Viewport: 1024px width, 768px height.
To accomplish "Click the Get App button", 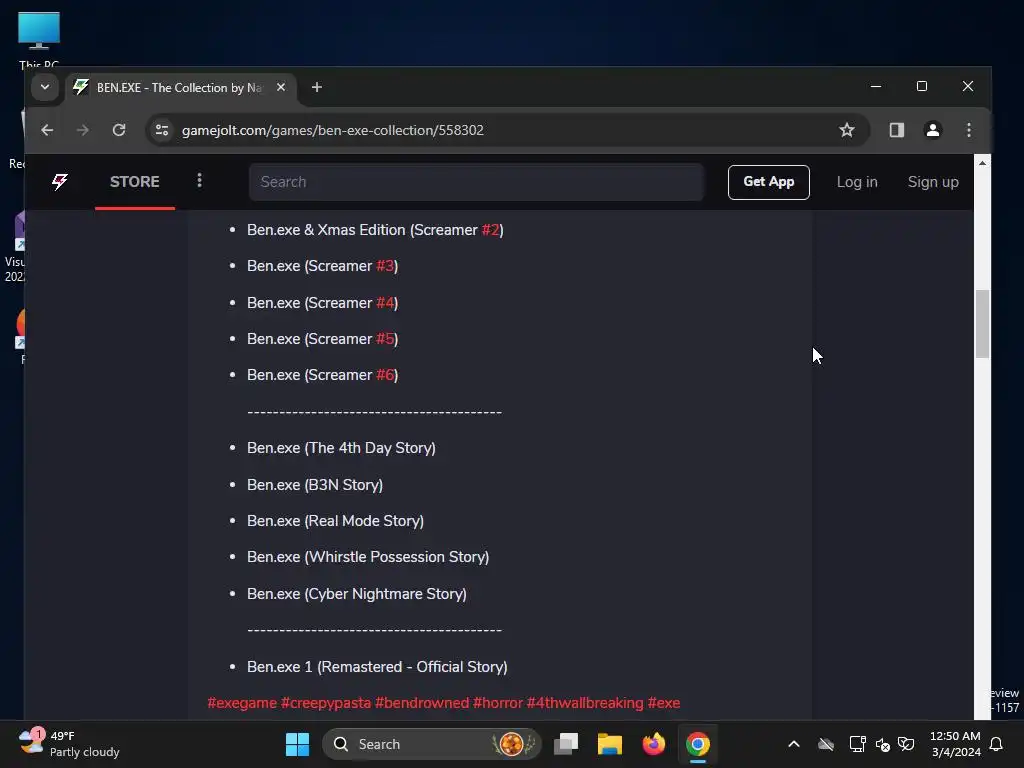I will coord(768,182).
